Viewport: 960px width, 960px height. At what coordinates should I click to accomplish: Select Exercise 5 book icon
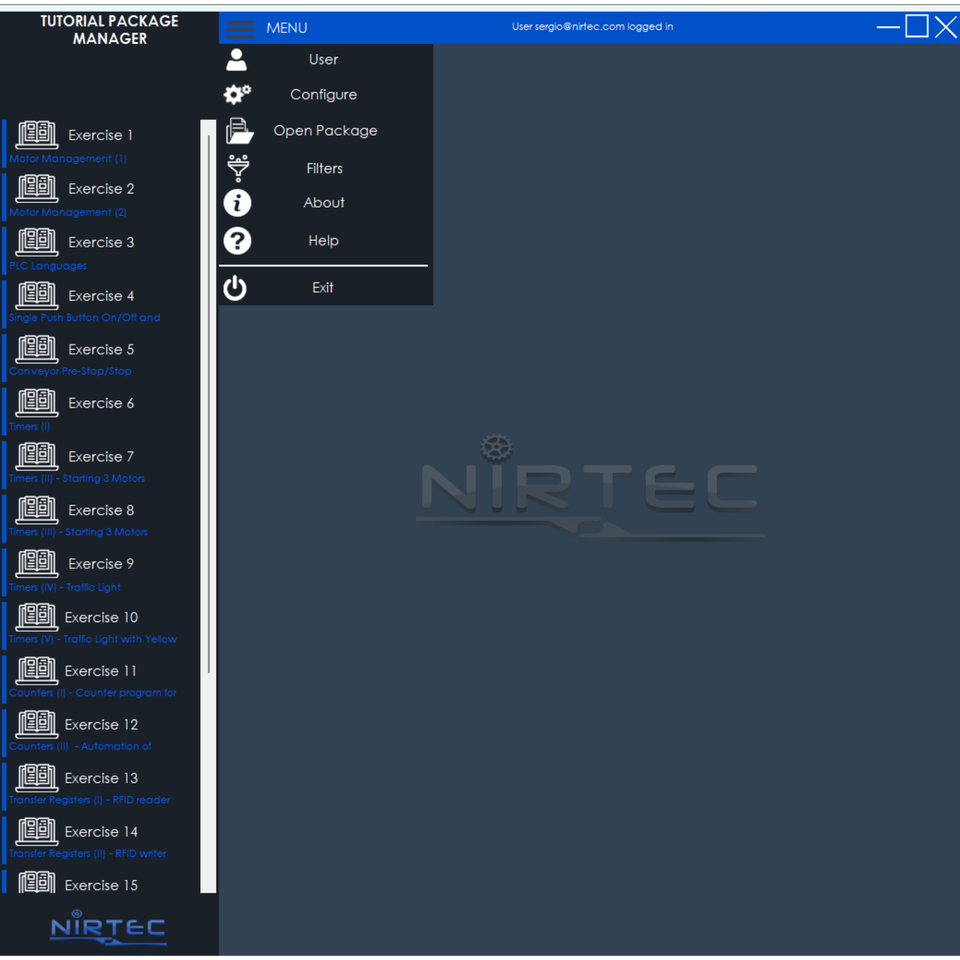[x=37, y=349]
